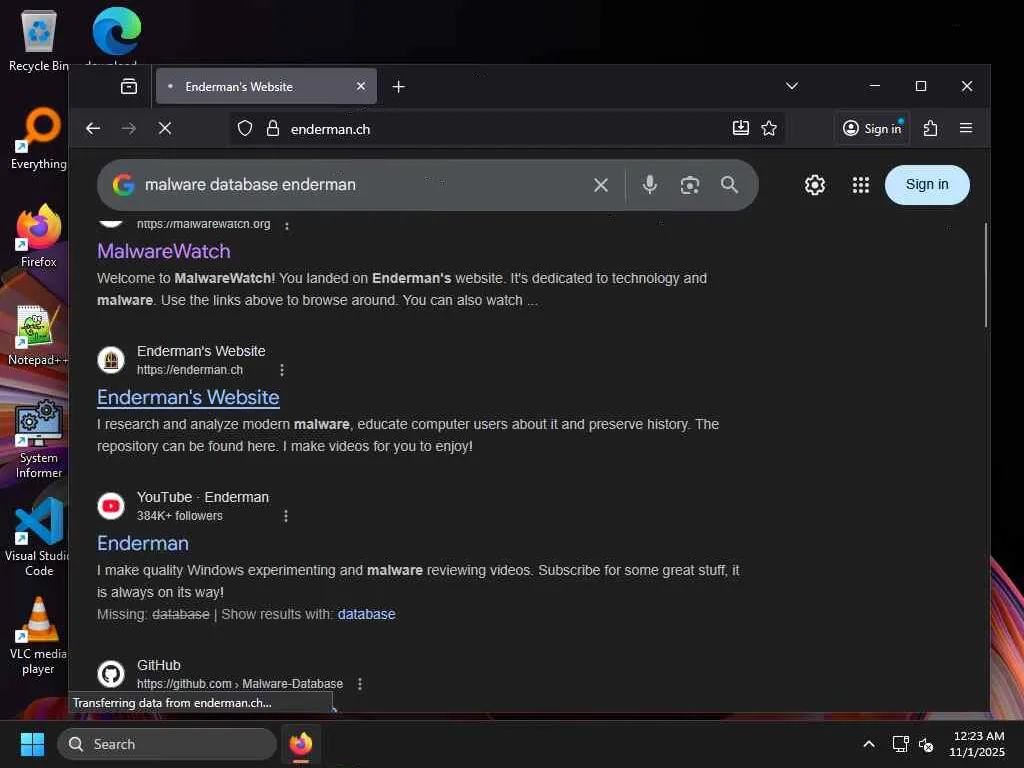Expand the list all tabs chevron
Screen dimensions: 1024x768
pyautogui.click(x=792, y=86)
